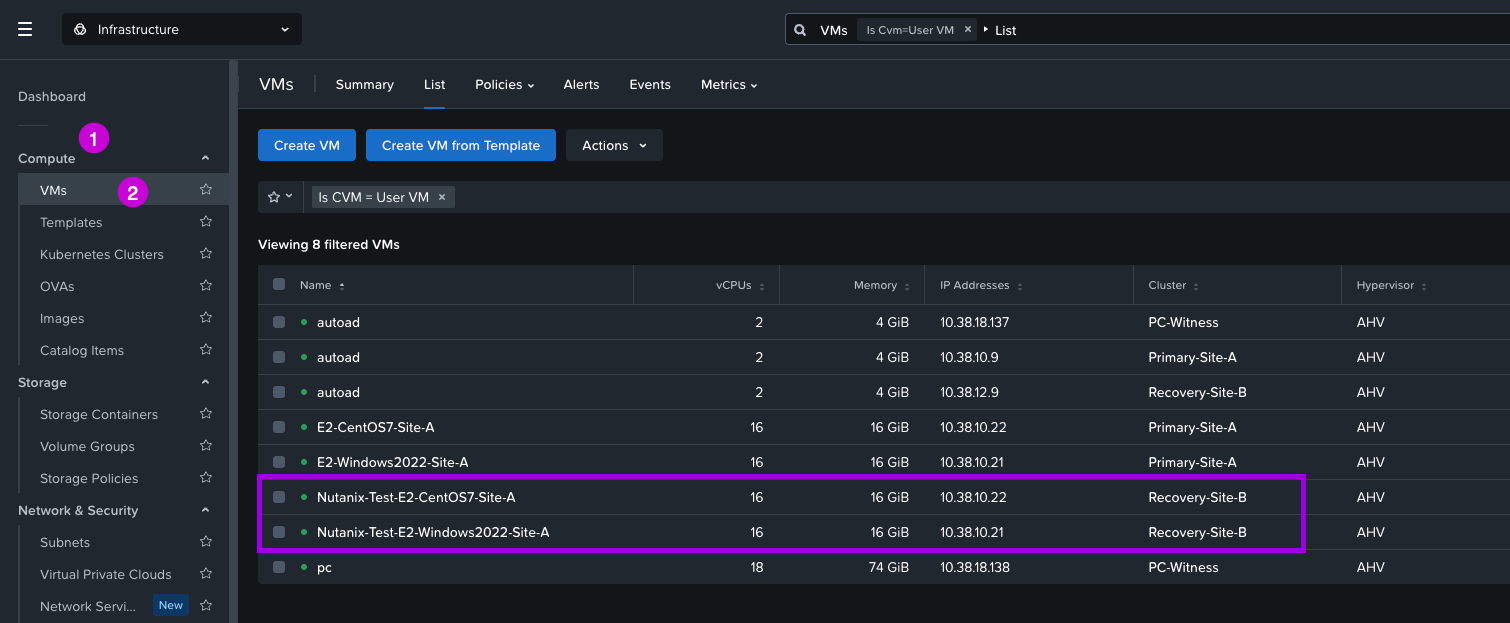The height and width of the screenshot is (623, 1510).
Task: Check the autoad PC-Witness row
Action: coord(279,322)
